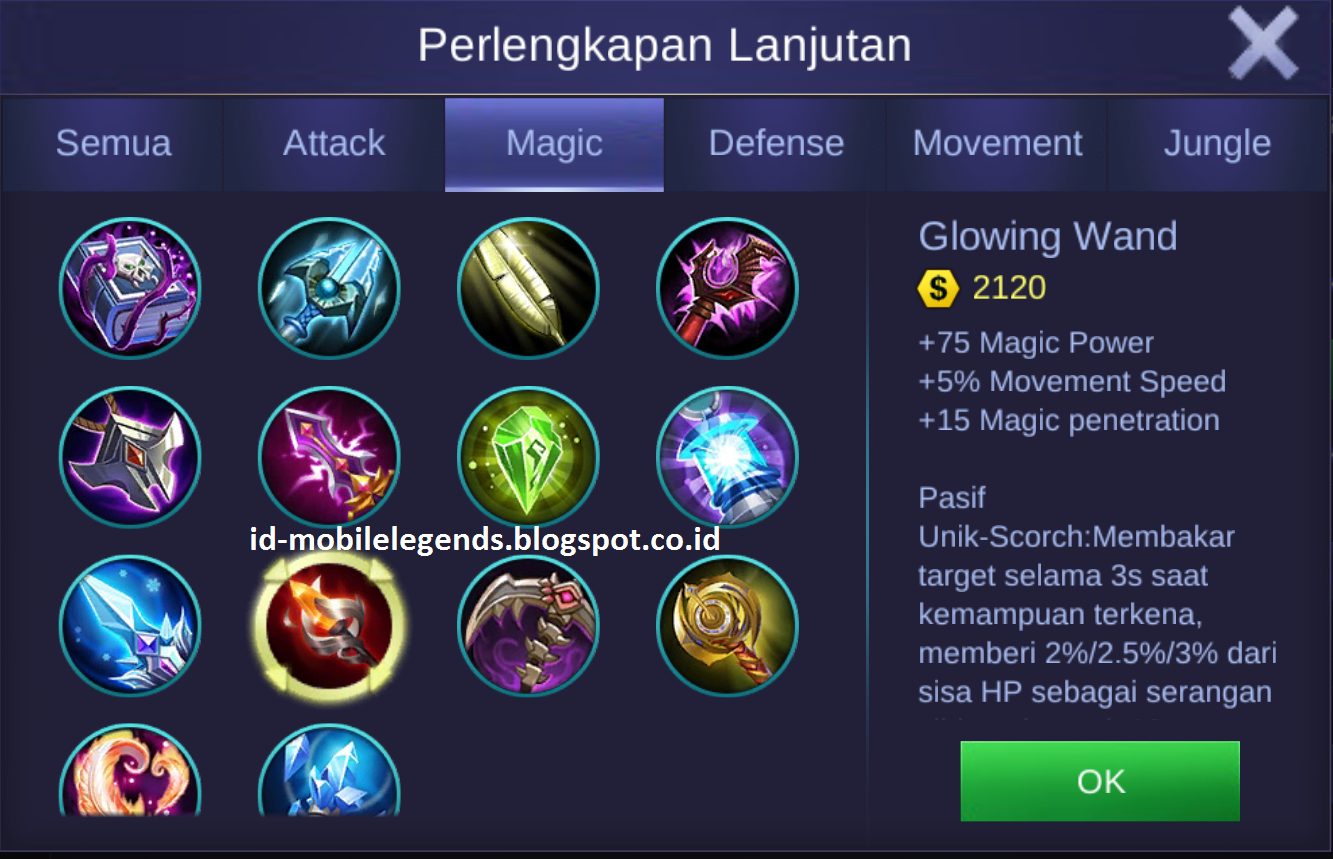Select the purple lightning sword item icon
This screenshot has width=1333, height=859.
click(x=329, y=457)
